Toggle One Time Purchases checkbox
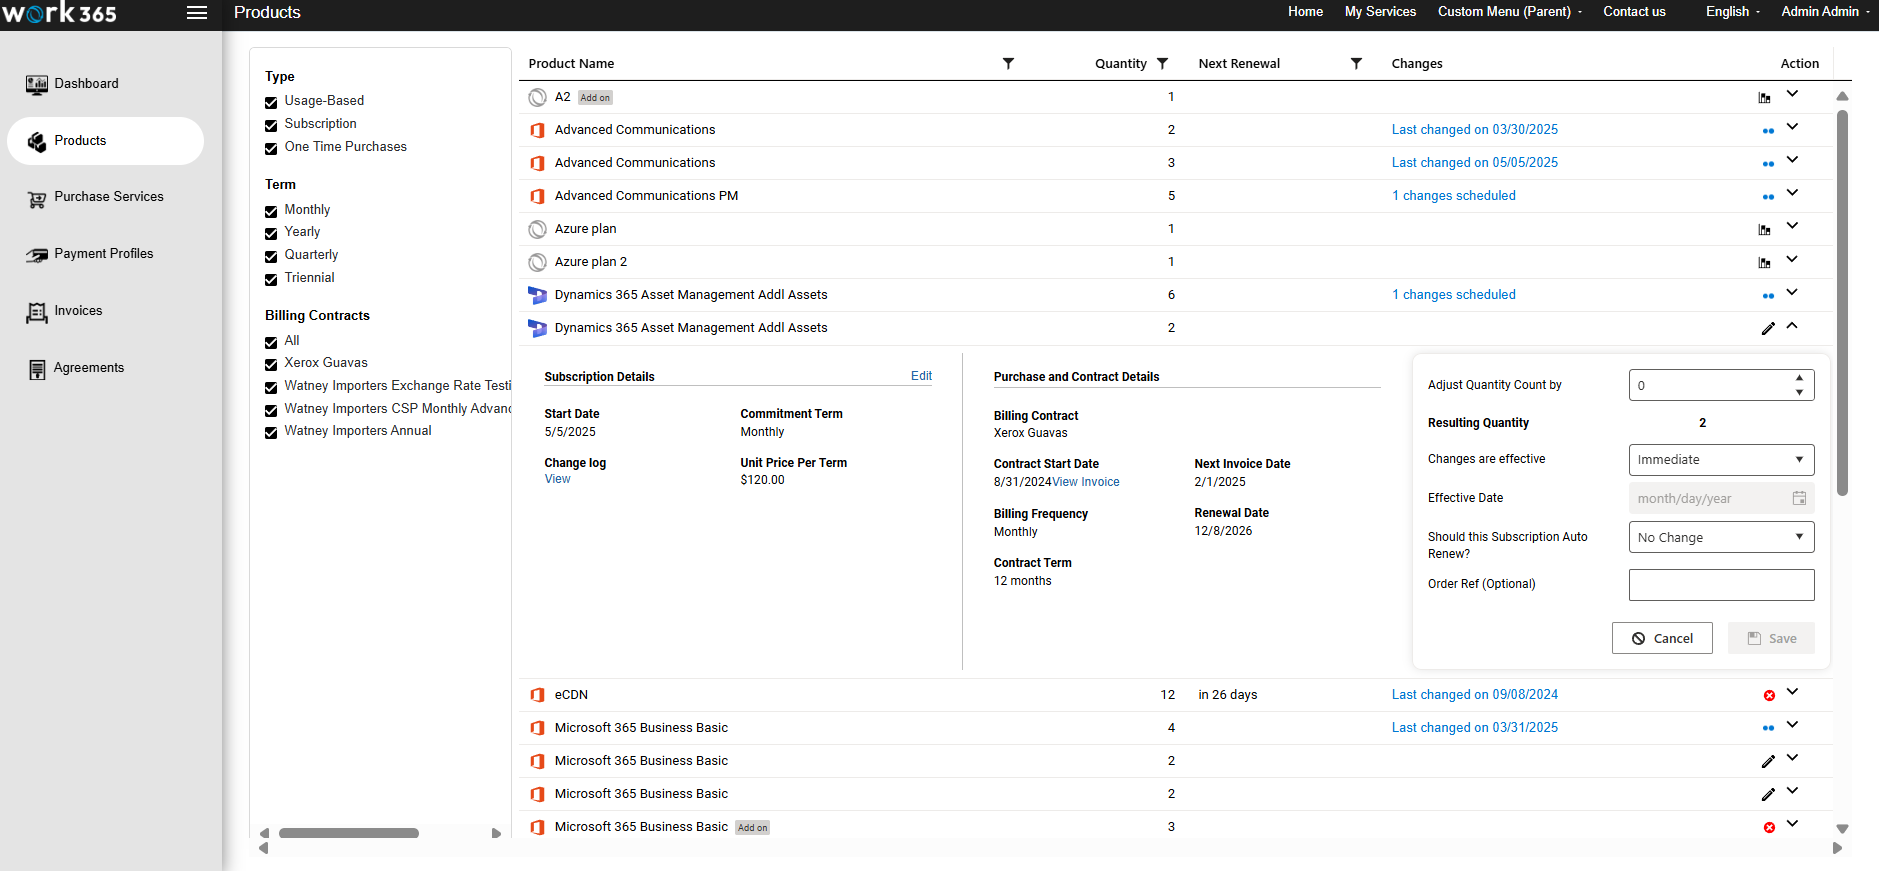Screen dimensions: 1879x871 (x=271, y=148)
